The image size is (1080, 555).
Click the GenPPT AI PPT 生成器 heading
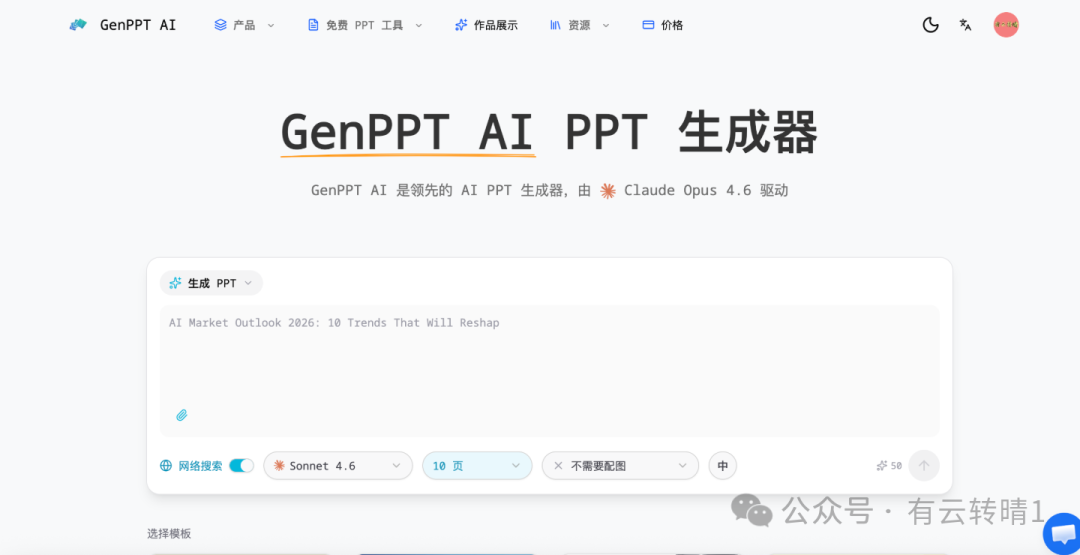click(549, 131)
